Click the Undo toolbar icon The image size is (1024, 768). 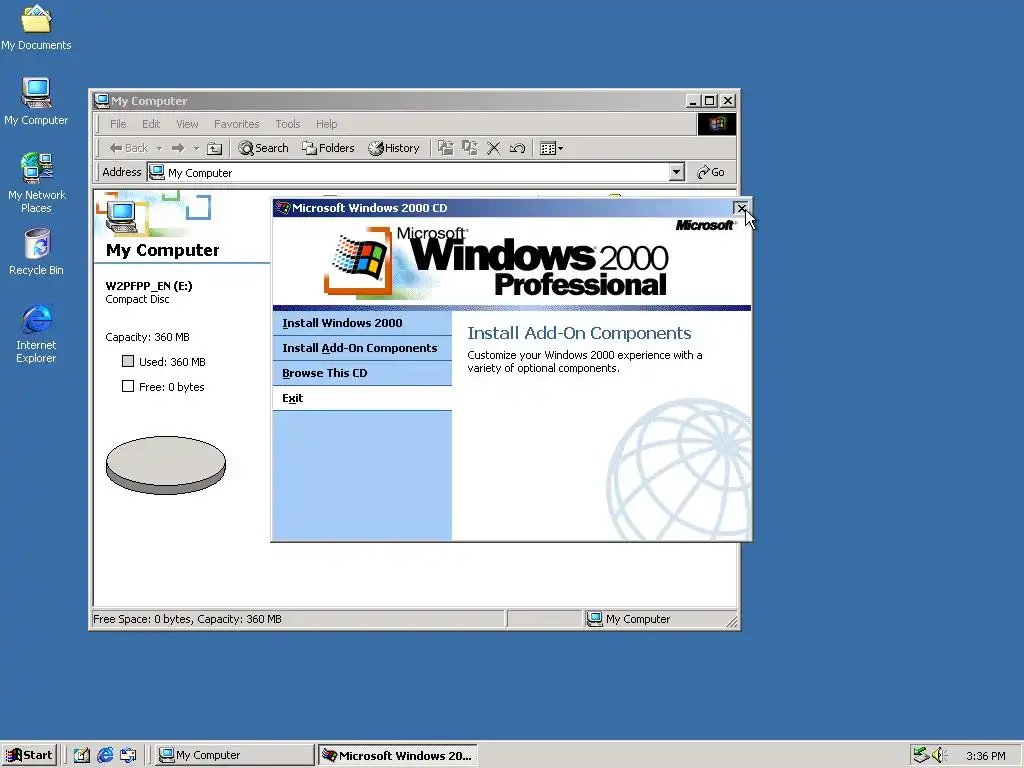[517, 148]
